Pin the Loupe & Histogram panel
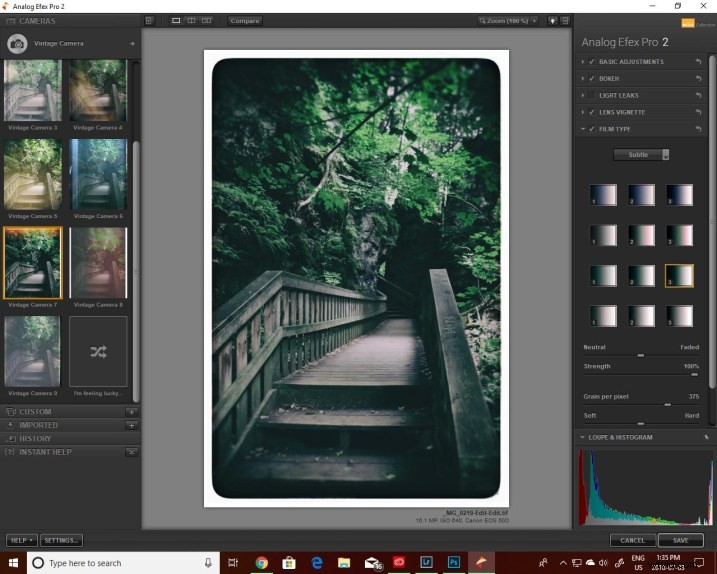717x574 pixels. (706, 437)
